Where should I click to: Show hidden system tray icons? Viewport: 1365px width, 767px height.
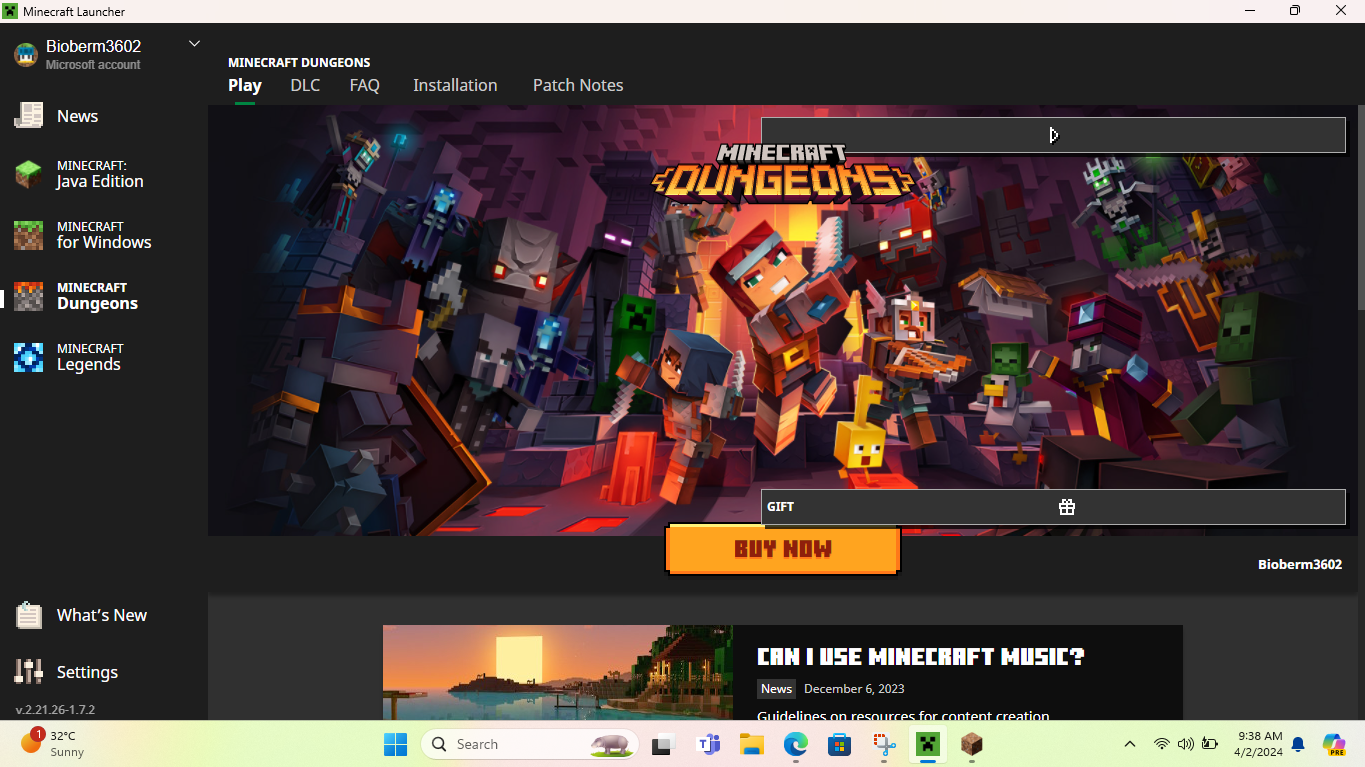pos(1130,744)
